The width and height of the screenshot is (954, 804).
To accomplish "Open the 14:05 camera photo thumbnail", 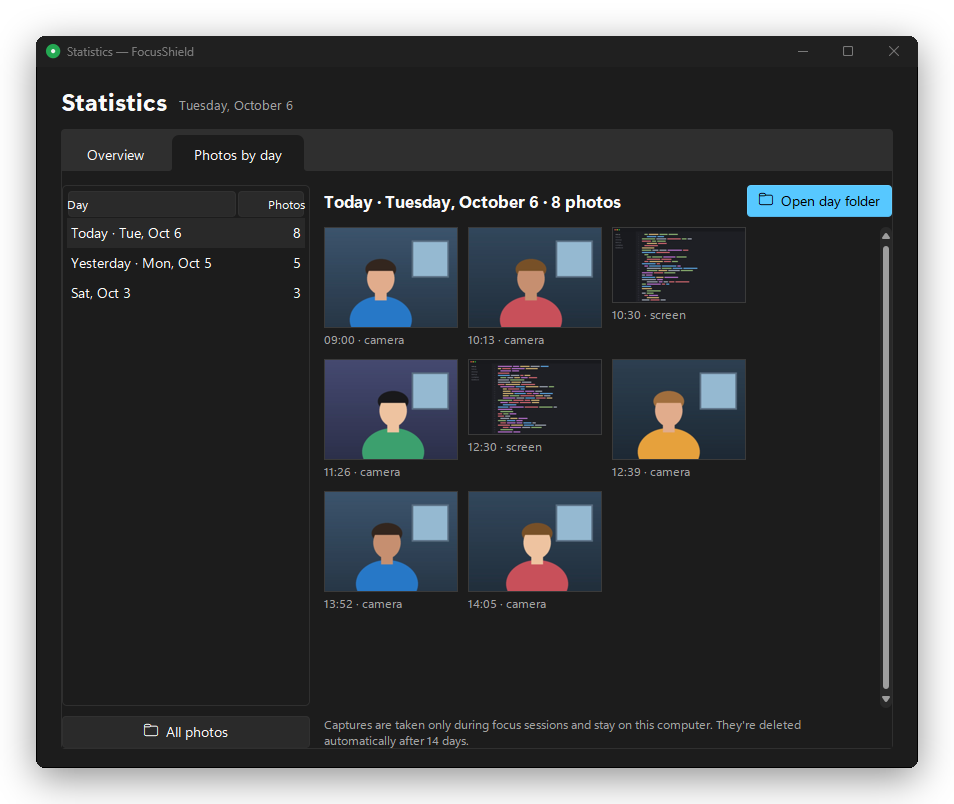I will [x=535, y=542].
